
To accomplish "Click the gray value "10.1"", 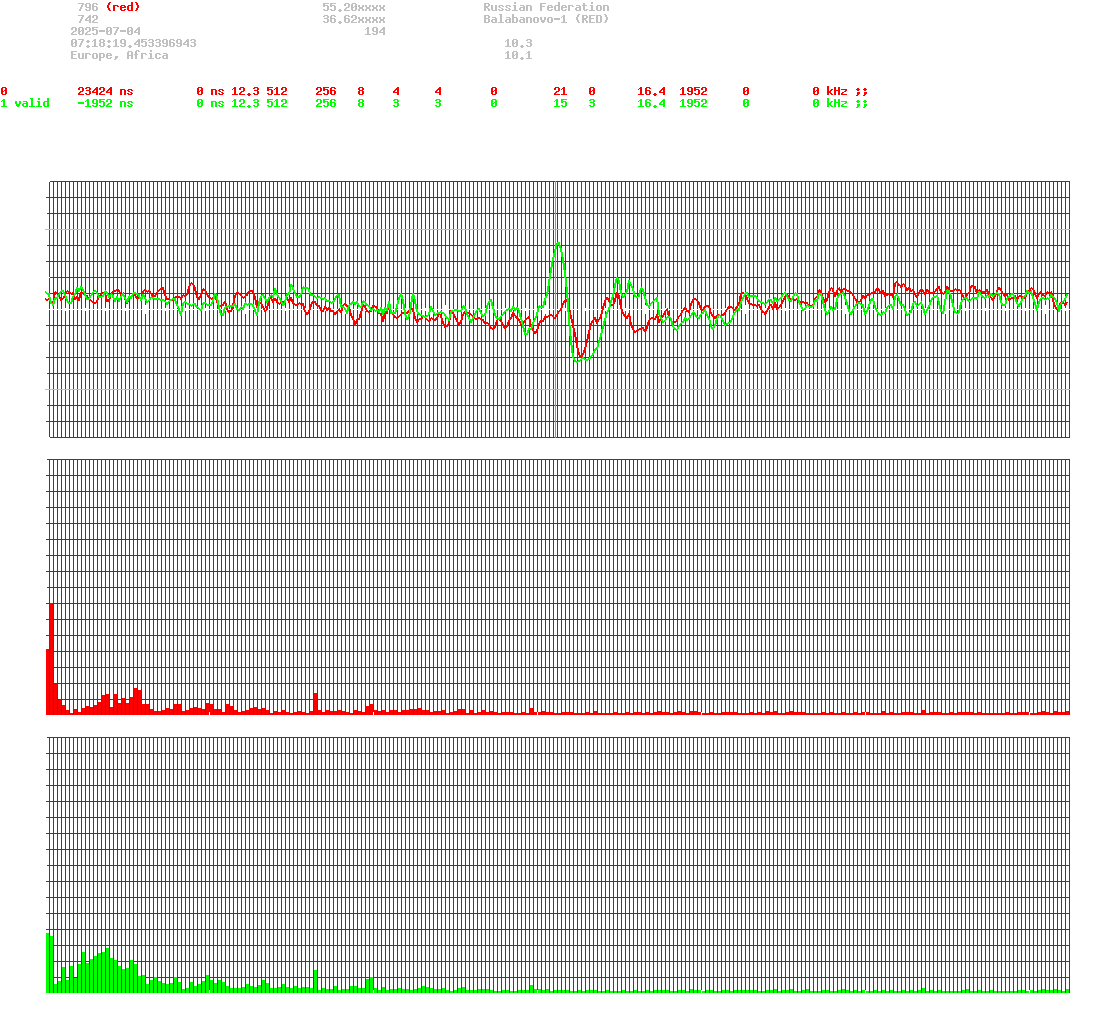I will point(518,55).
